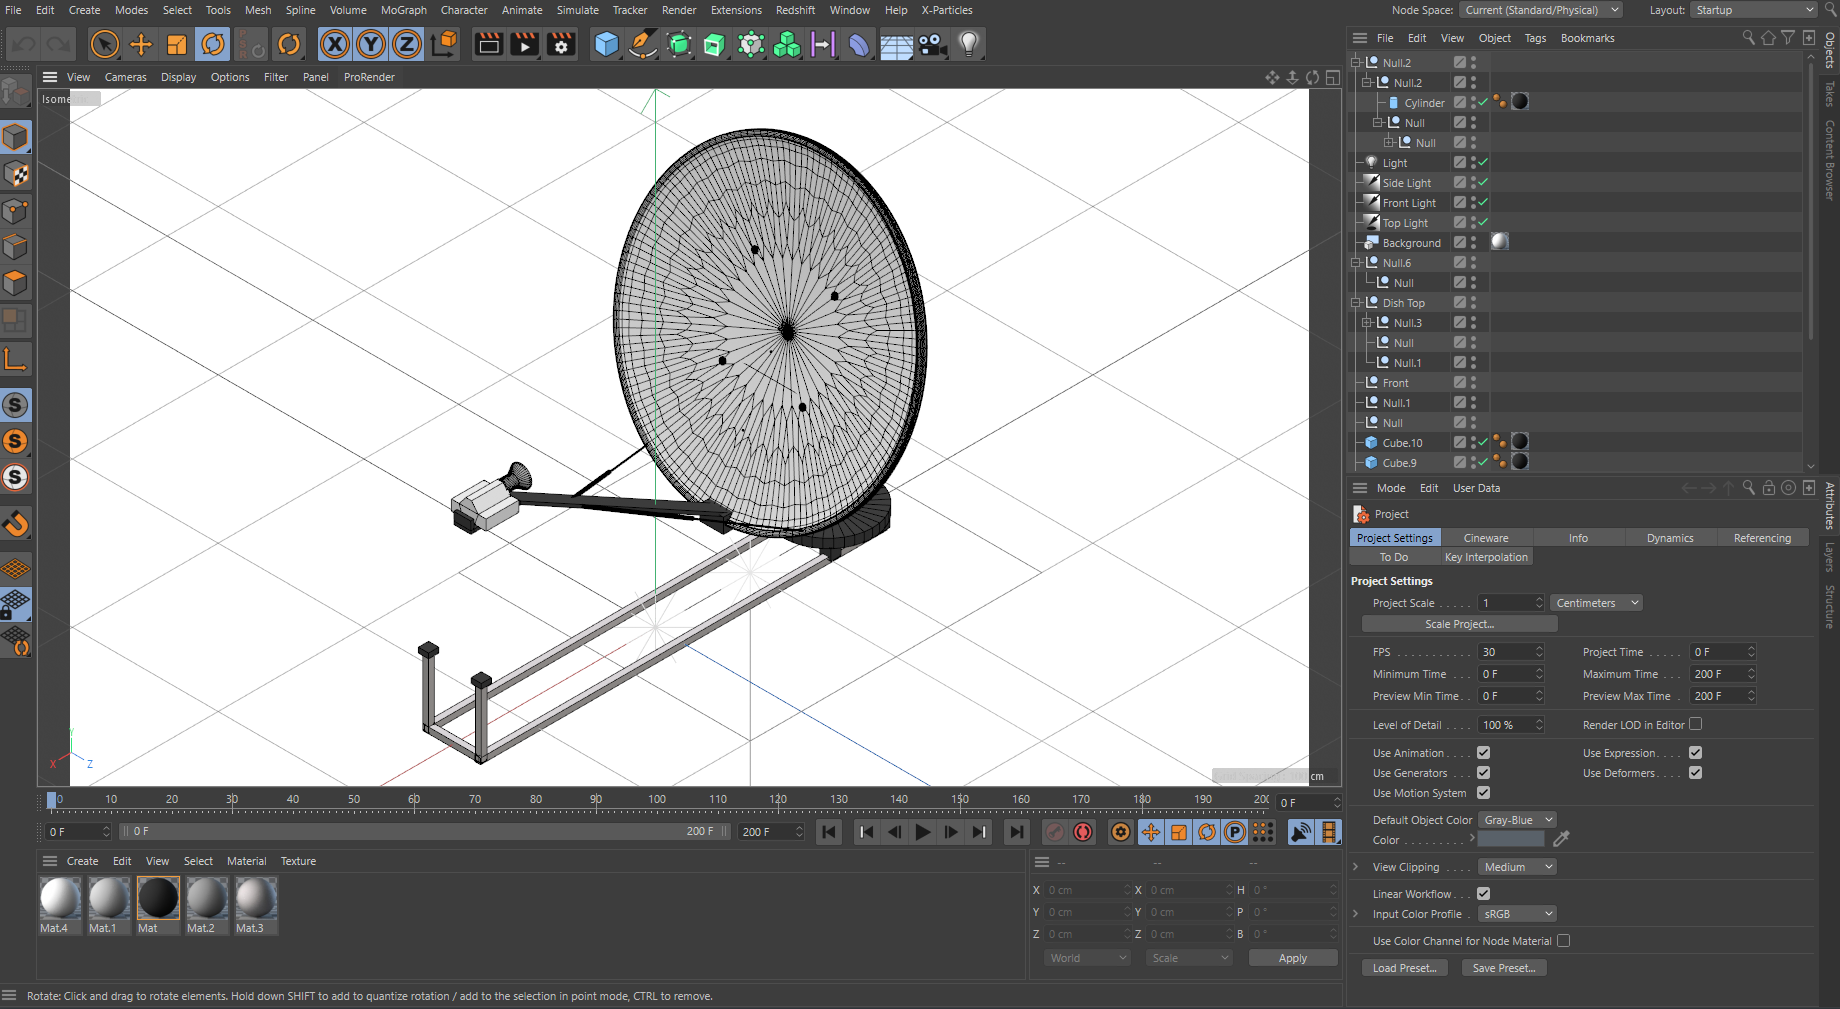
Task: Enable Use Color Channel for Node Material
Action: (x=1564, y=941)
